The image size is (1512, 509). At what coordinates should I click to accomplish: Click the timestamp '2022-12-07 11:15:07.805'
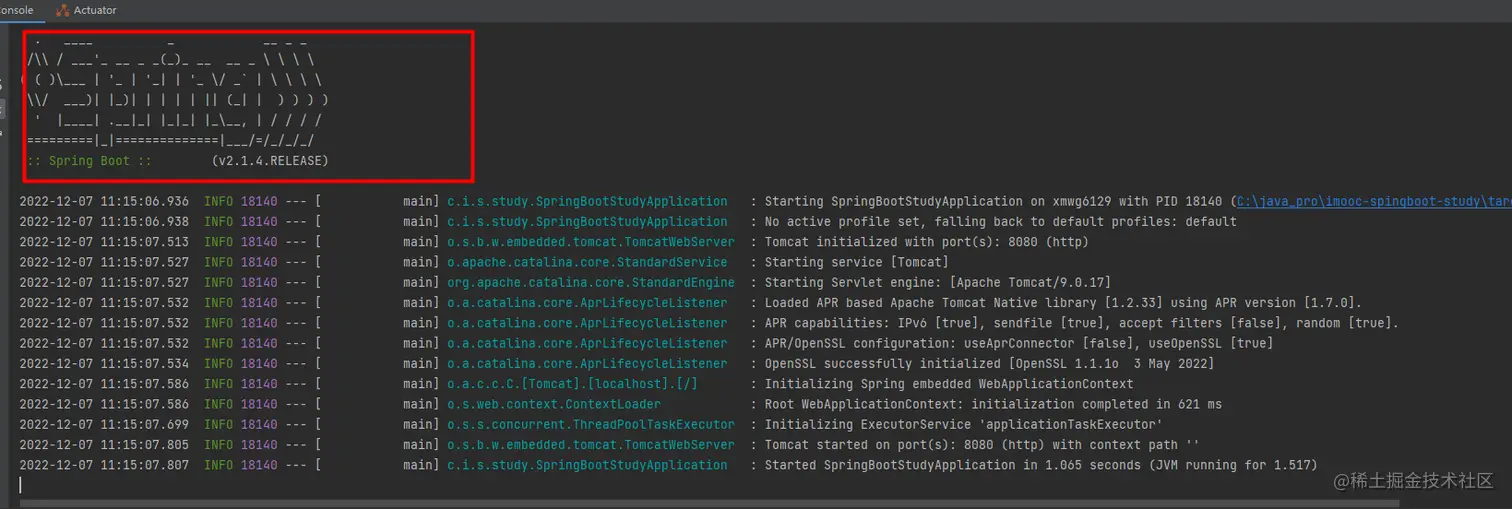(x=104, y=445)
